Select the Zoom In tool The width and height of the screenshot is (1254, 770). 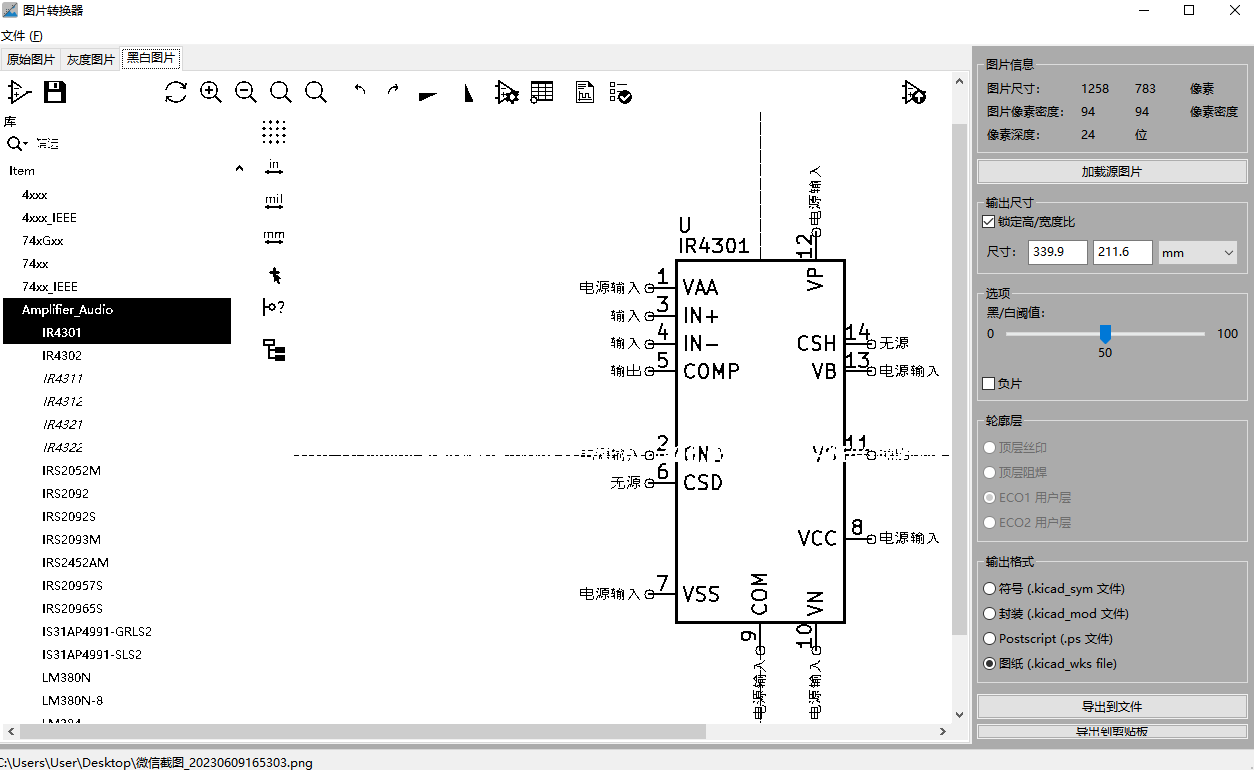coord(211,92)
